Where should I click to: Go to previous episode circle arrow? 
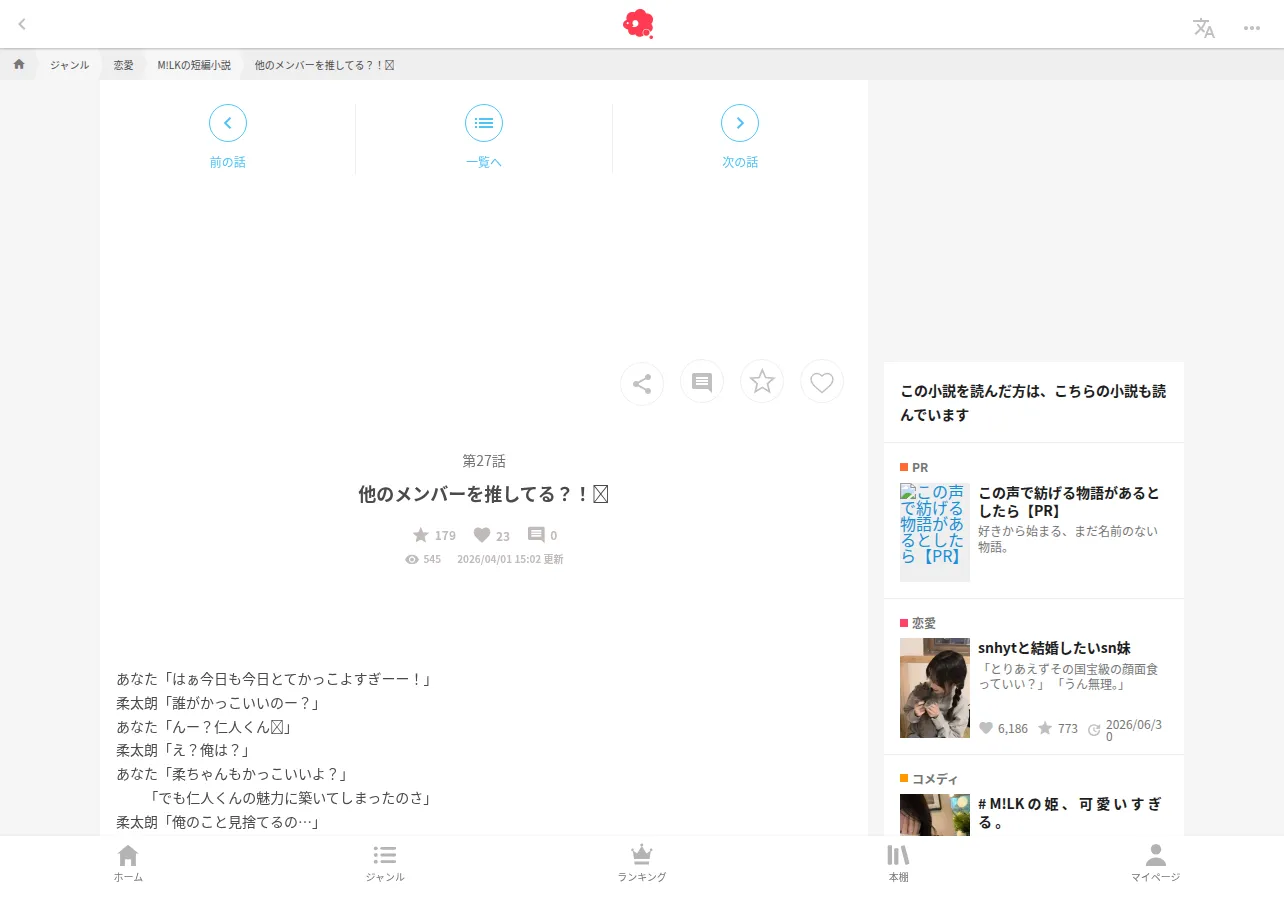[x=228, y=123]
